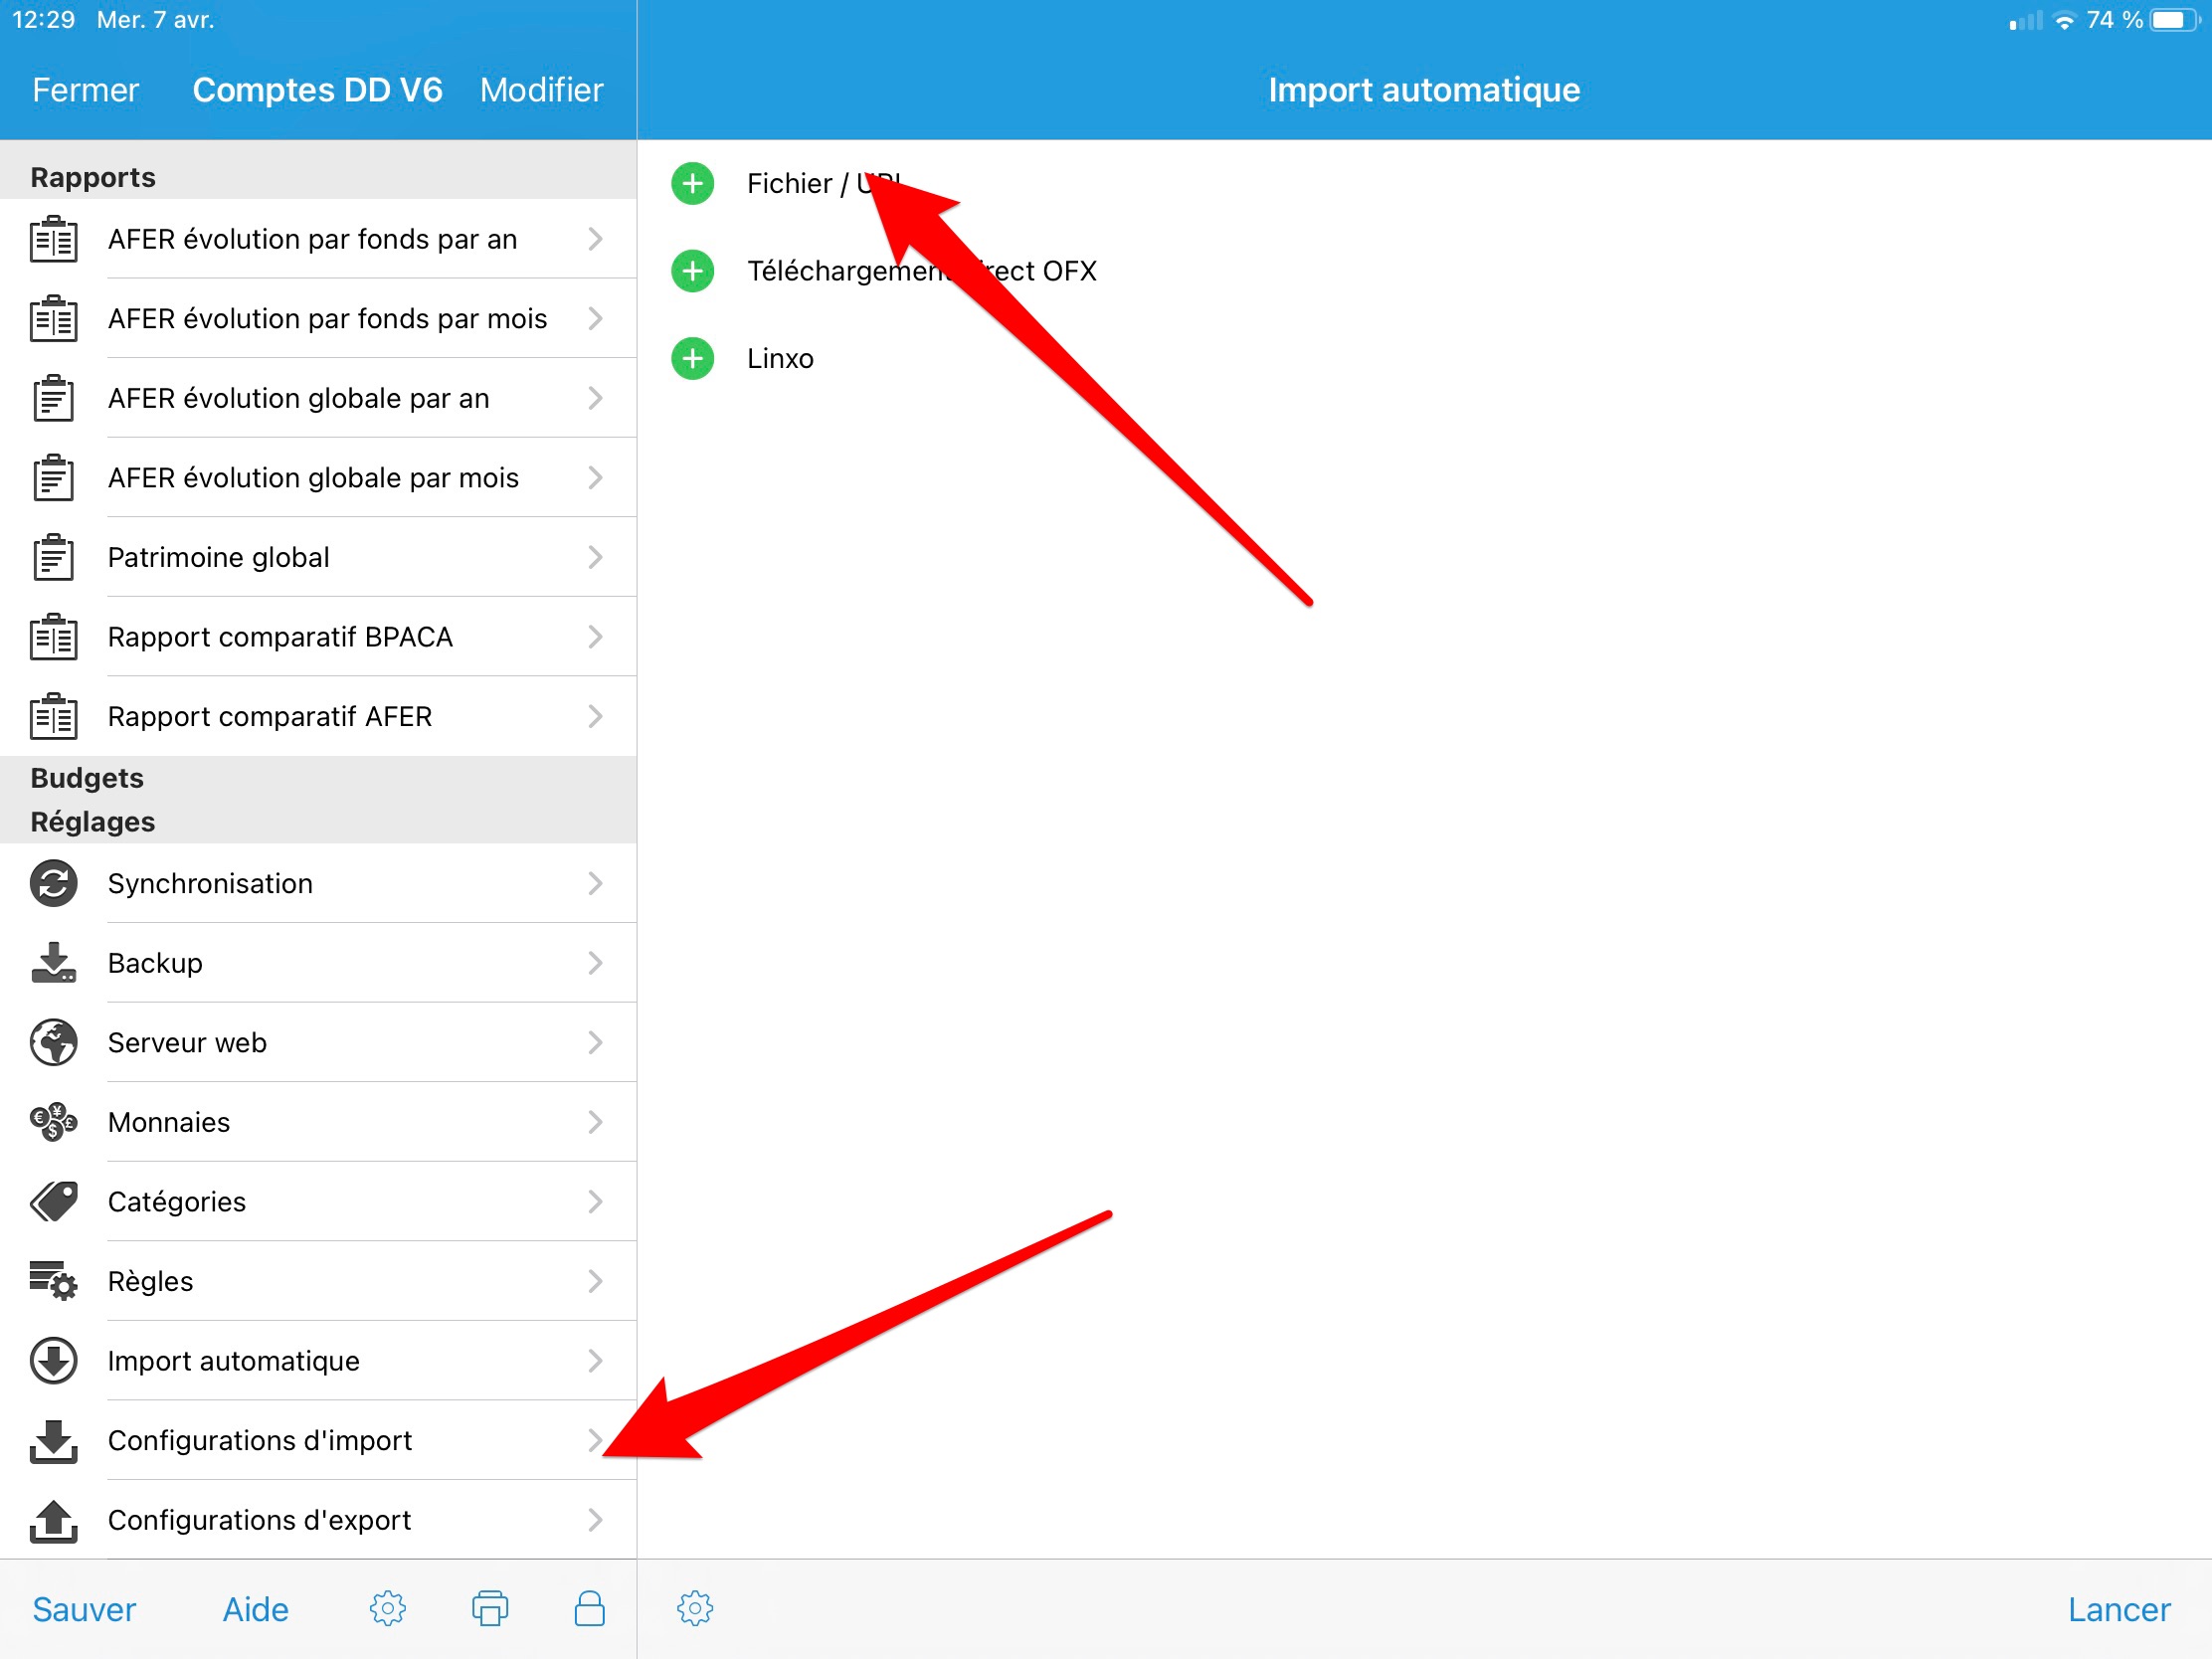
Task: Open Catégories via its chevron
Action: [595, 1202]
